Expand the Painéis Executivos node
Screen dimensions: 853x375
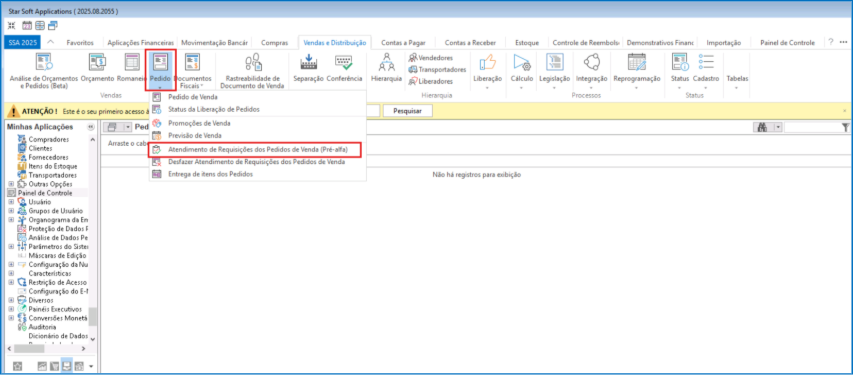pos(11,309)
